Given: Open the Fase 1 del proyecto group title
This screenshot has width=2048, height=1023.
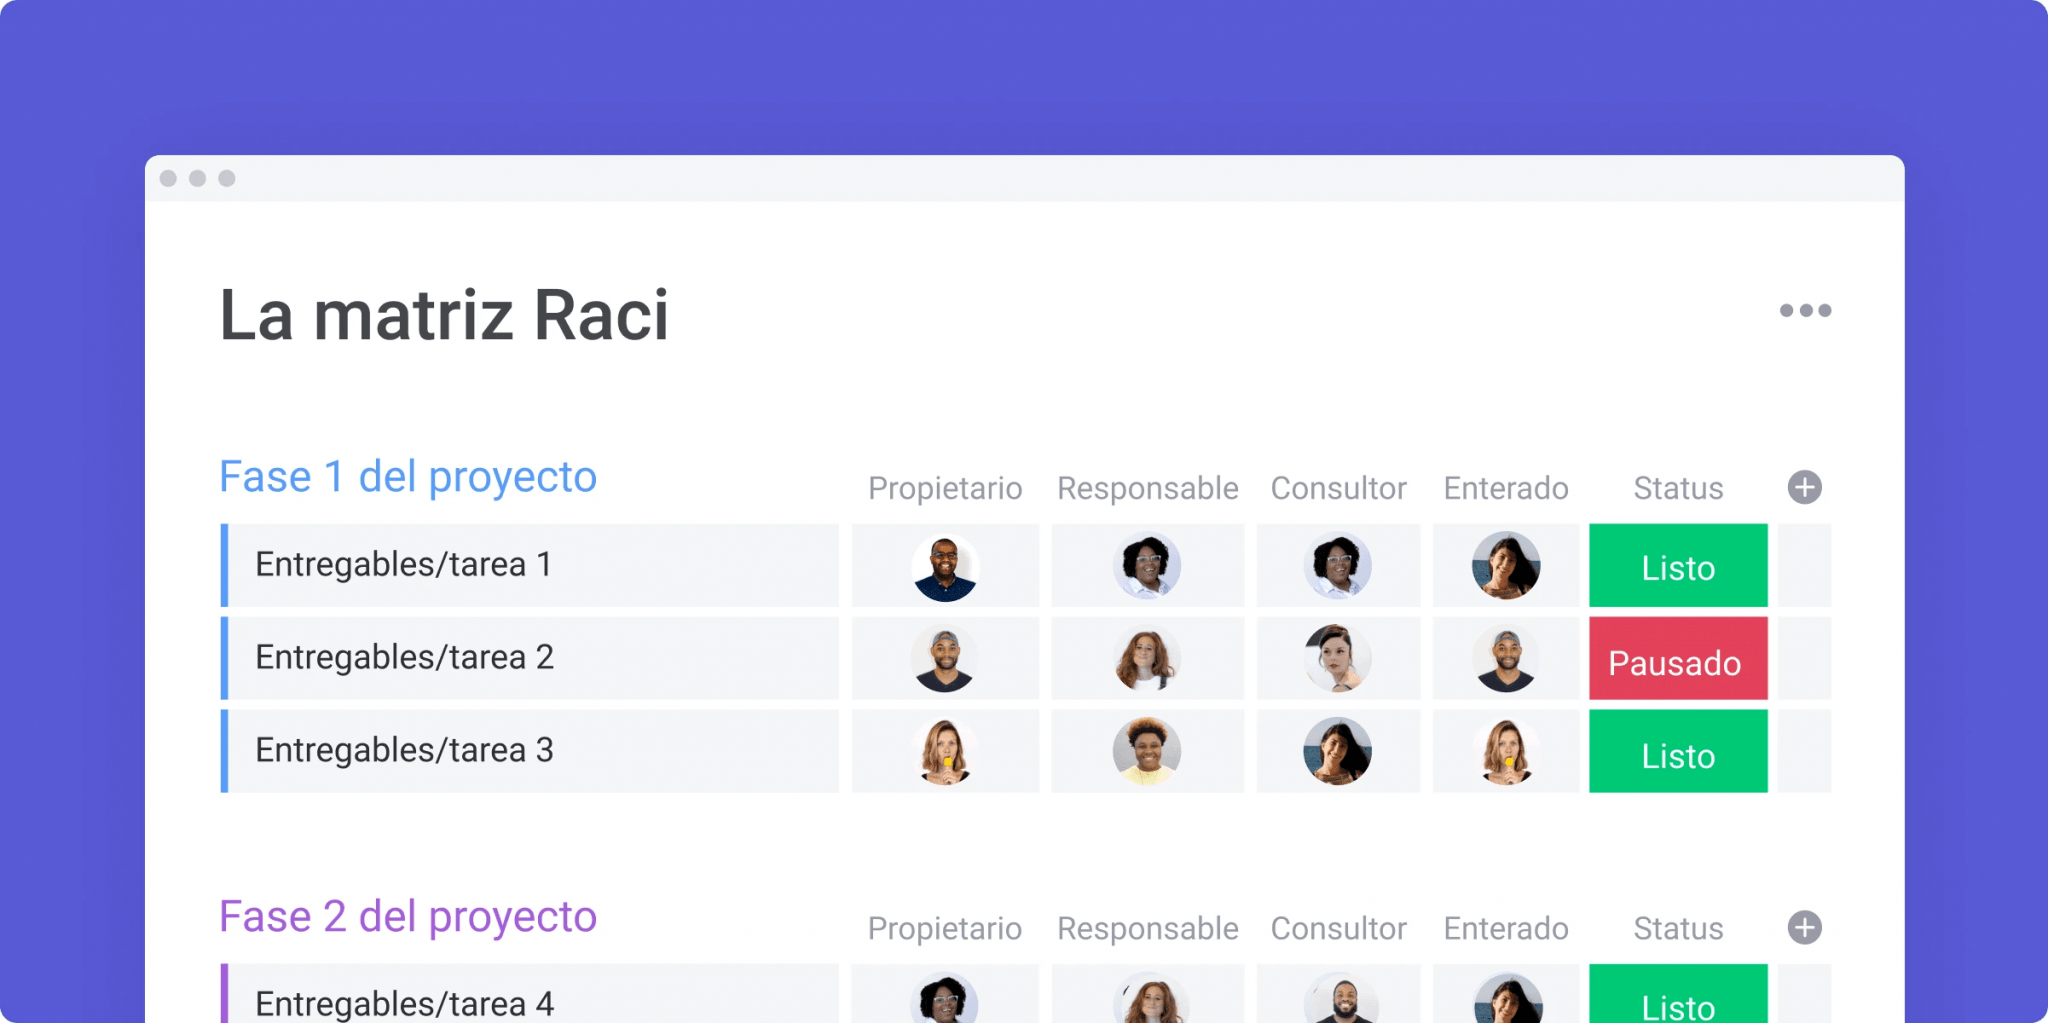Looking at the screenshot, I should [x=407, y=477].
